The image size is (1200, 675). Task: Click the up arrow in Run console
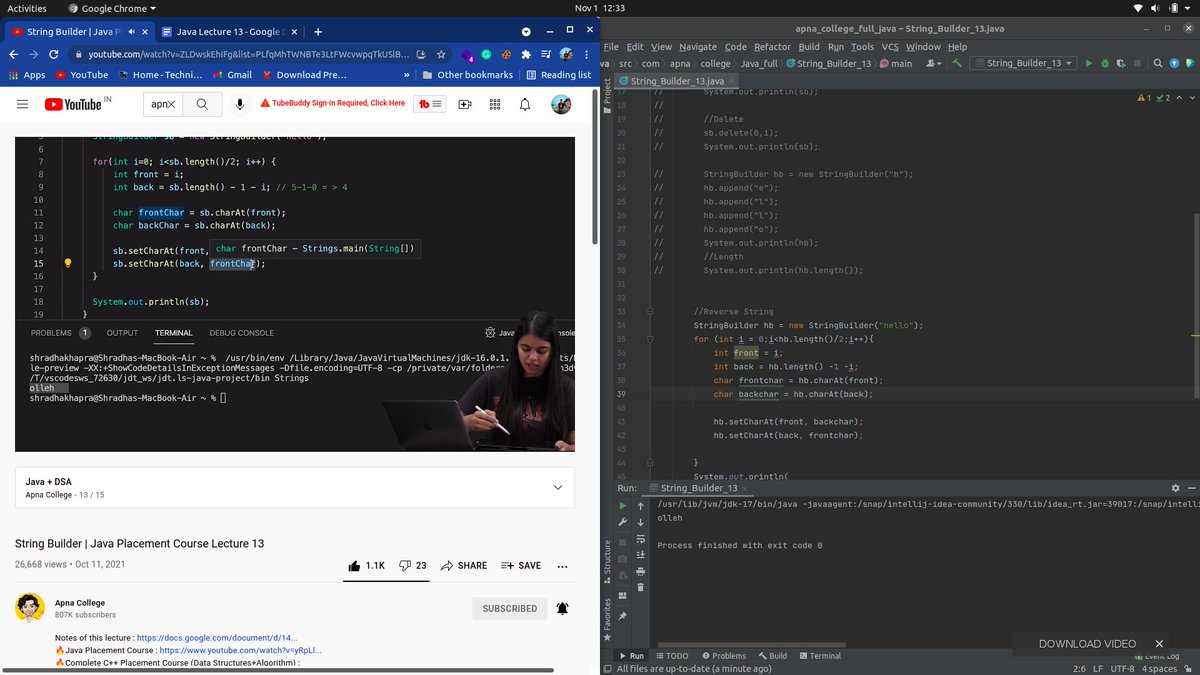coord(641,506)
